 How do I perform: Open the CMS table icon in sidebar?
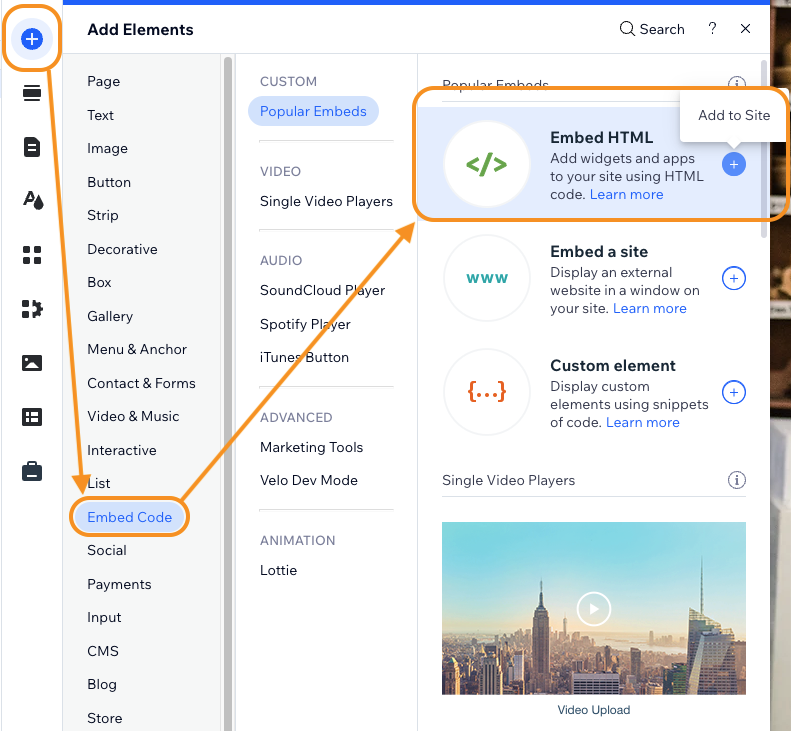click(32, 417)
